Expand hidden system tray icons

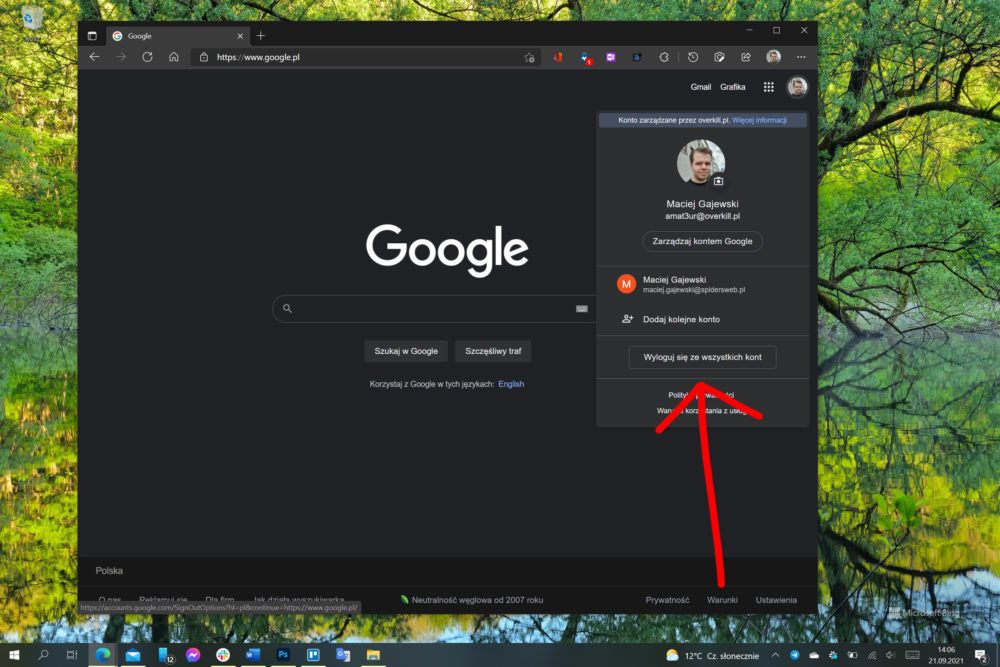(776, 655)
